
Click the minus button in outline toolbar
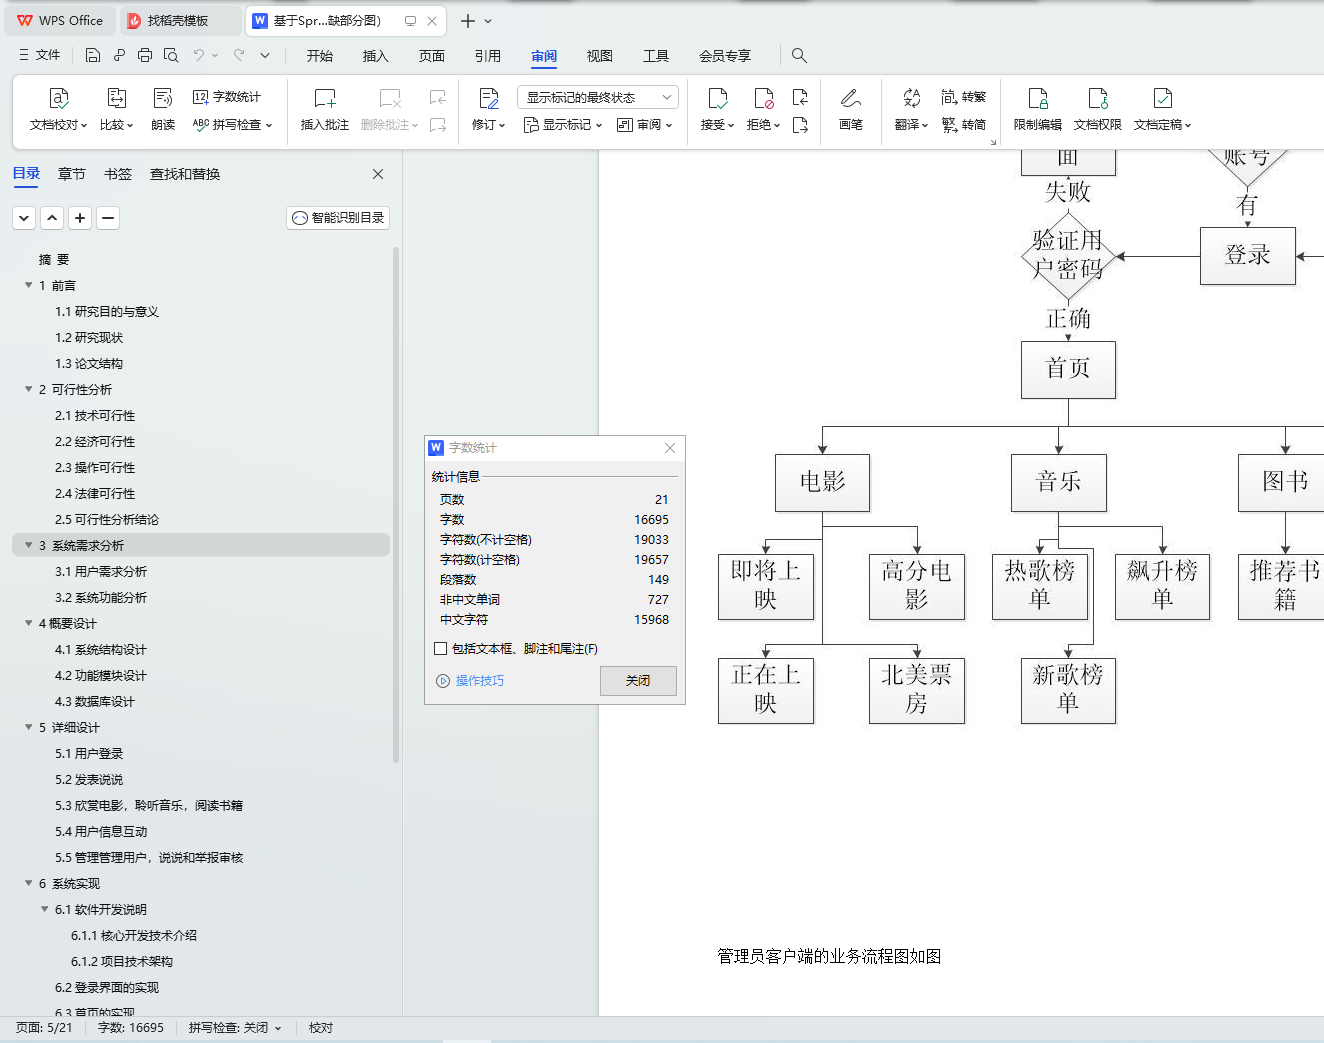(x=108, y=218)
